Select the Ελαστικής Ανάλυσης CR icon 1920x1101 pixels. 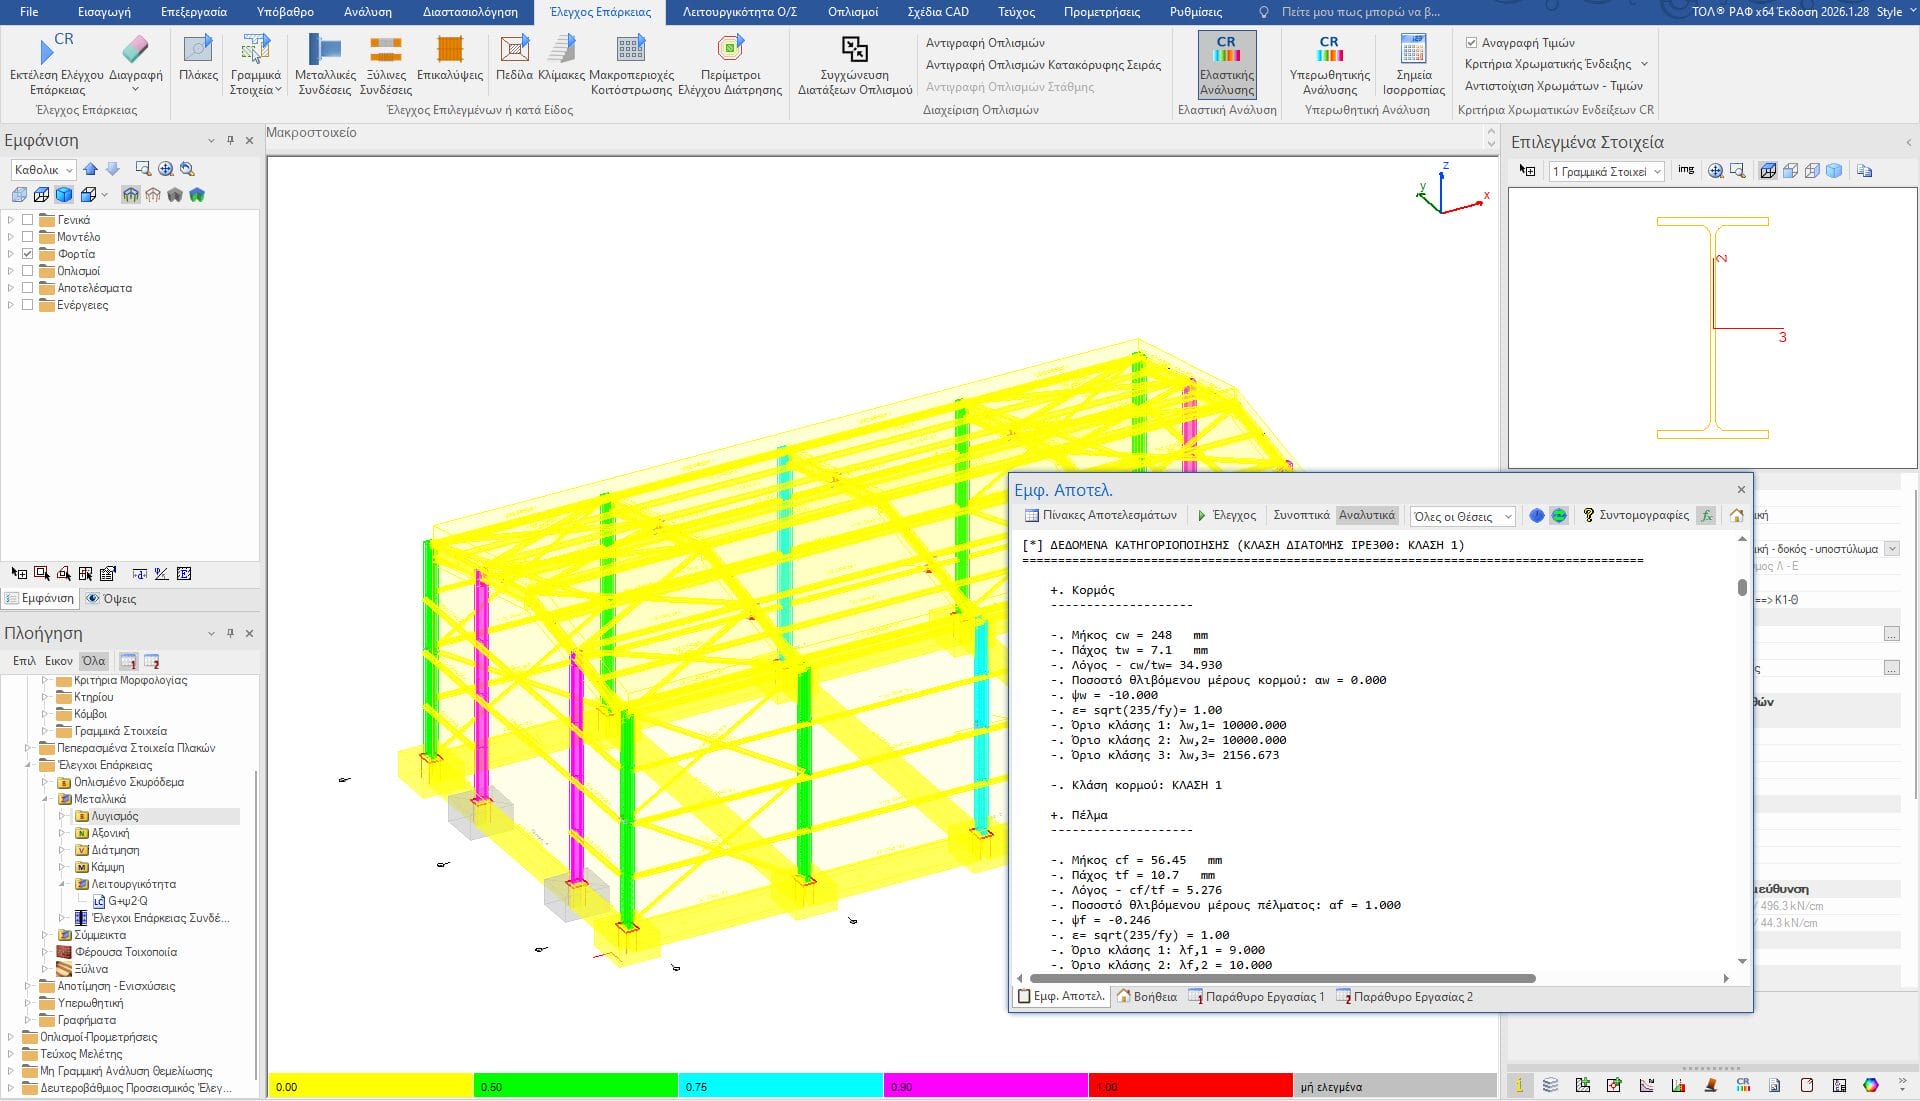(1227, 49)
